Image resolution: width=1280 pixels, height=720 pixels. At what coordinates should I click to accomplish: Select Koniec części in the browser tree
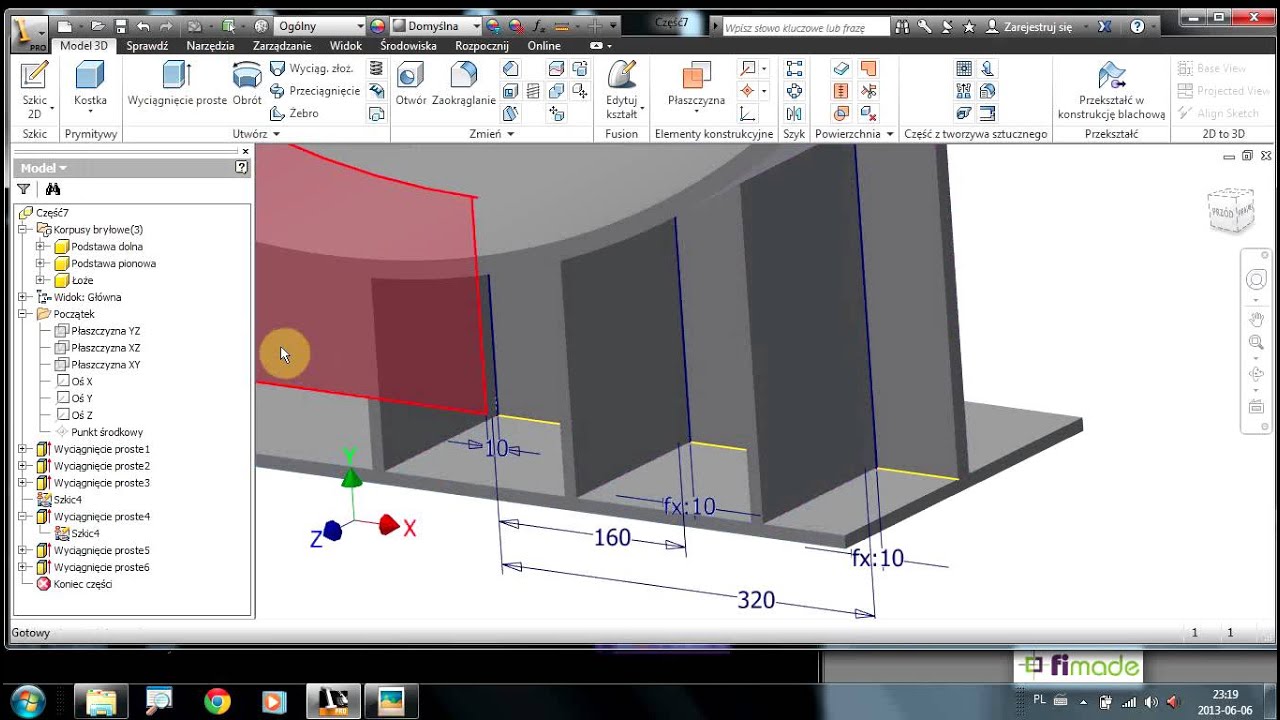[82, 584]
